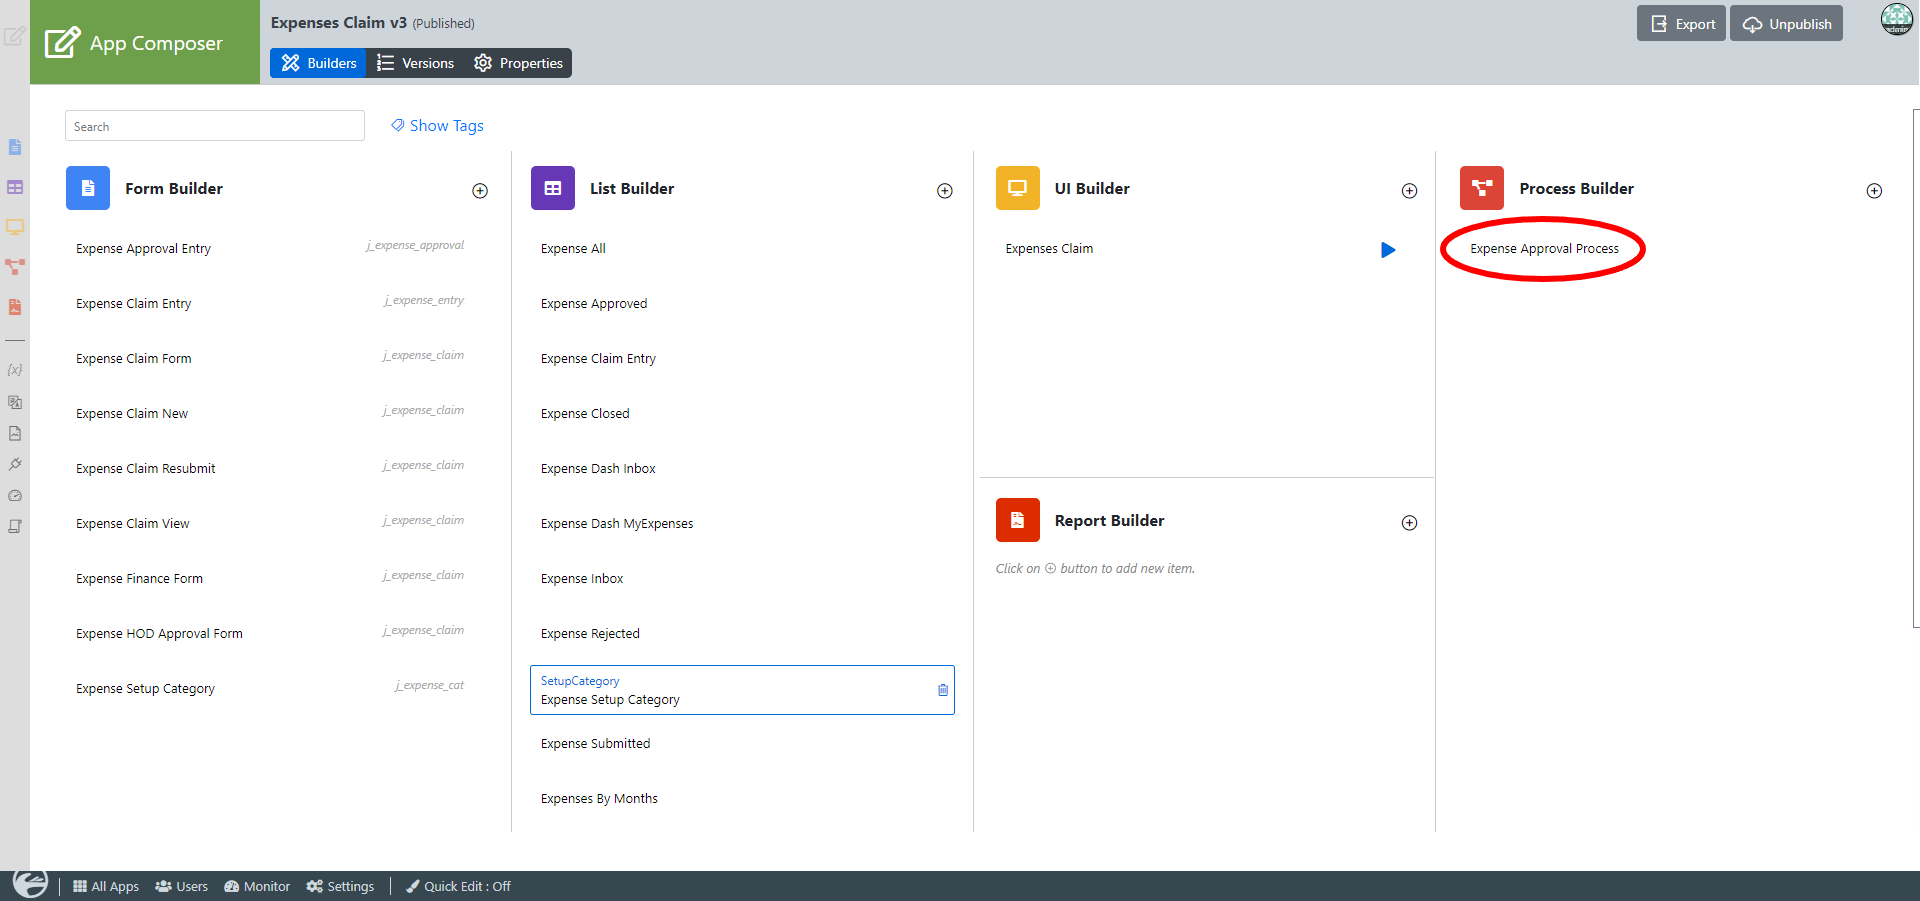Click the Export button
The image size is (1920, 901).
tap(1682, 24)
